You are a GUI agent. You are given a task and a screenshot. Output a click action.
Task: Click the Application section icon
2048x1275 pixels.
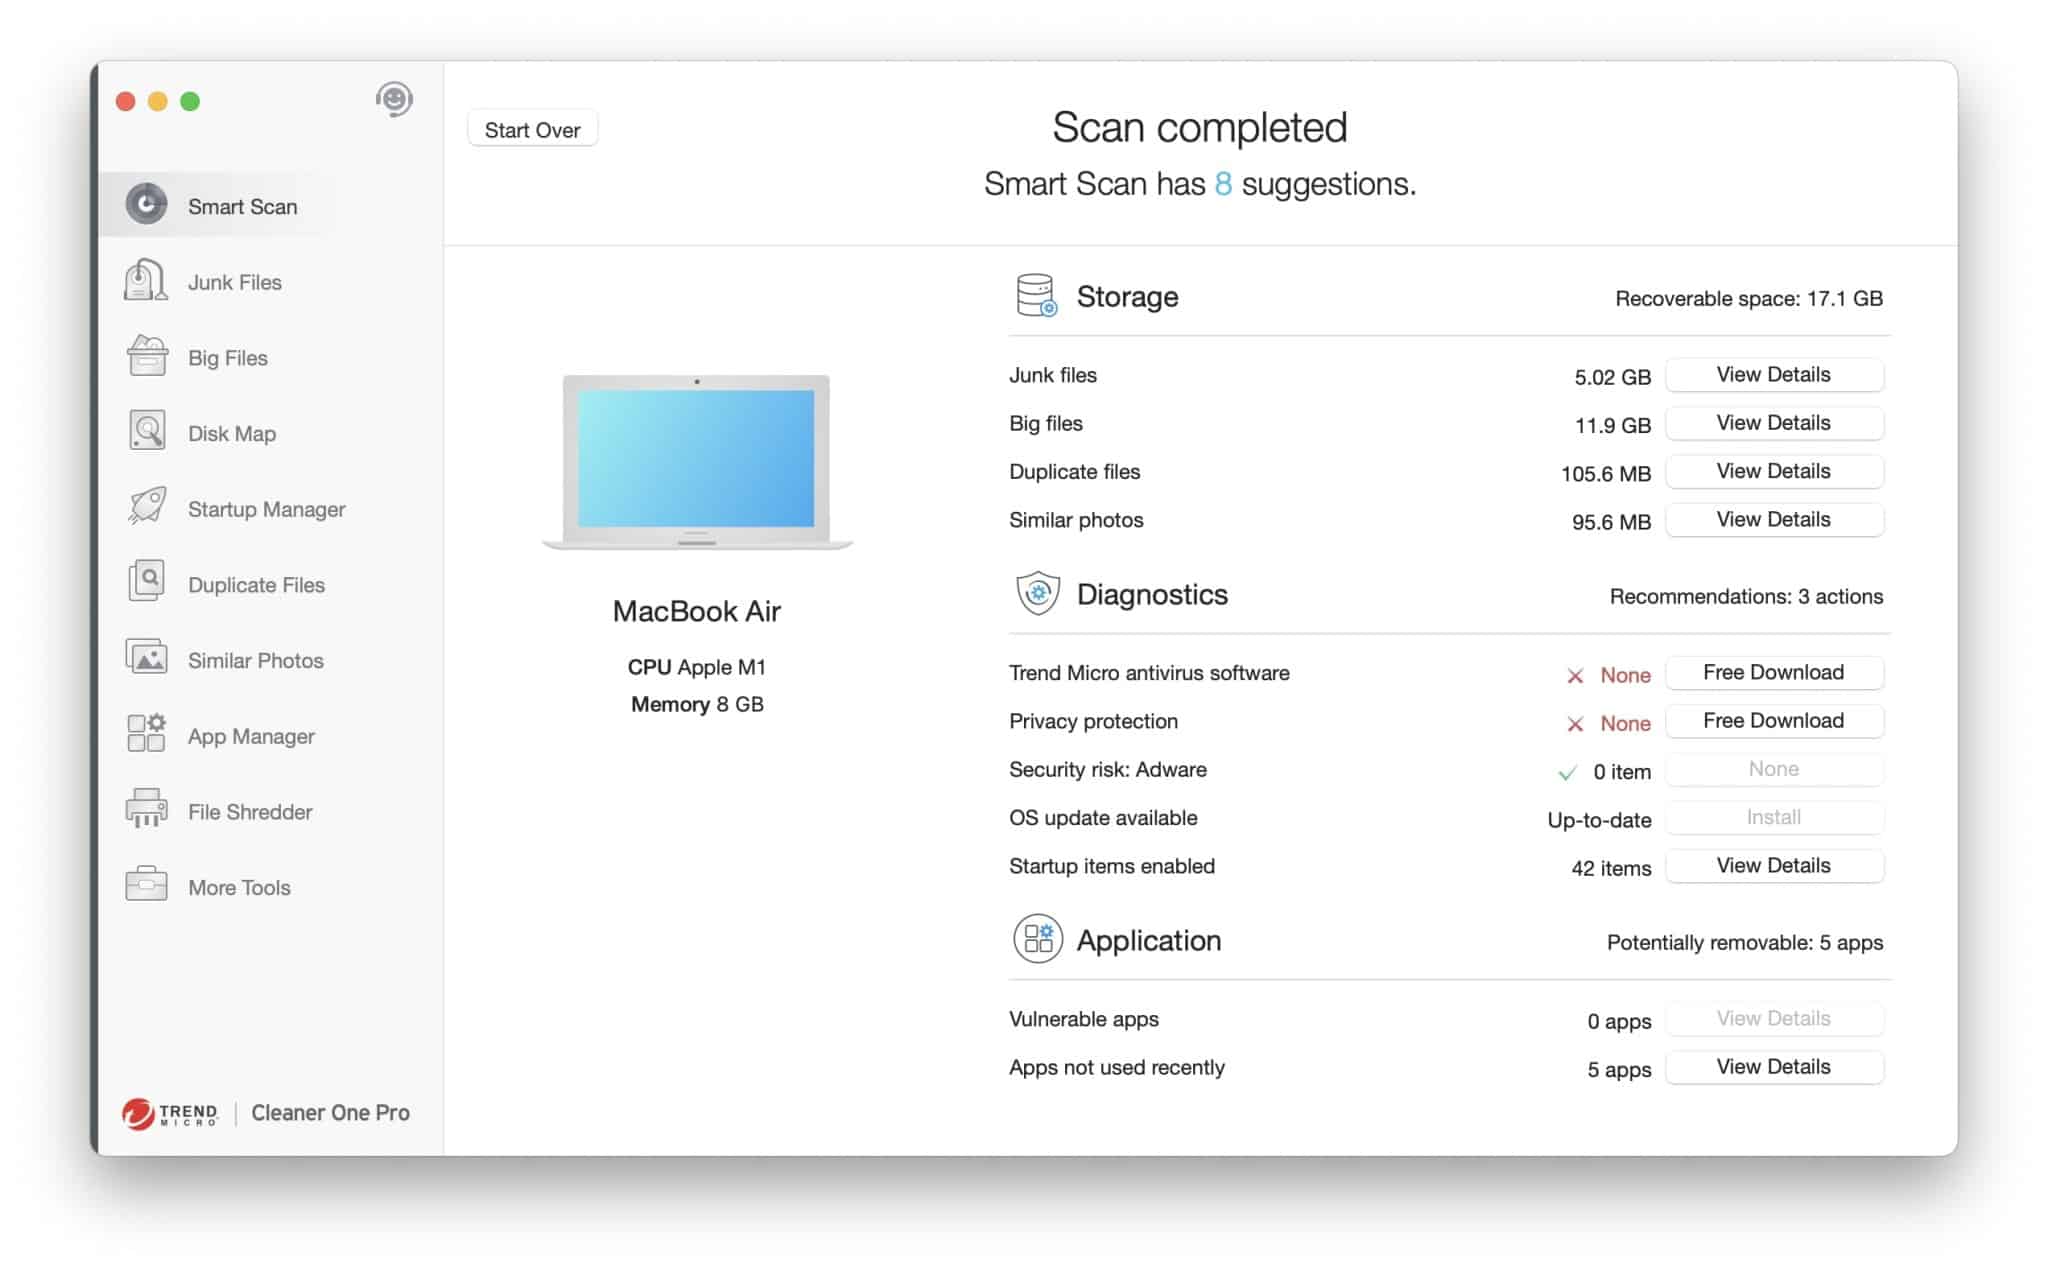coord(1038,939)
